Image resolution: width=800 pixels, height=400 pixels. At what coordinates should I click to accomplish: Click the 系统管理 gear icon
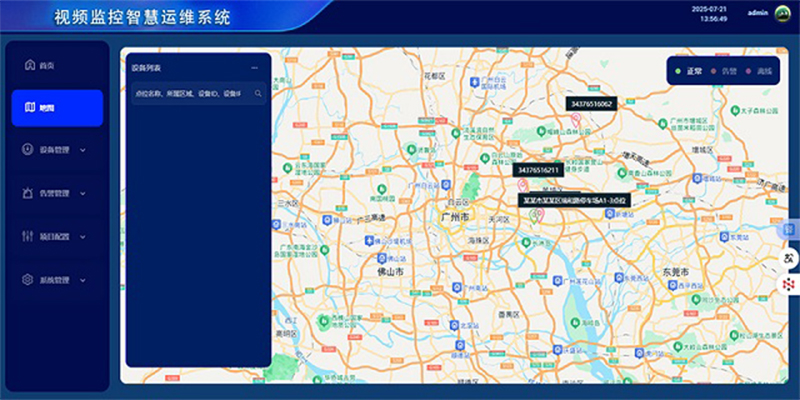(x=29, y=280)
